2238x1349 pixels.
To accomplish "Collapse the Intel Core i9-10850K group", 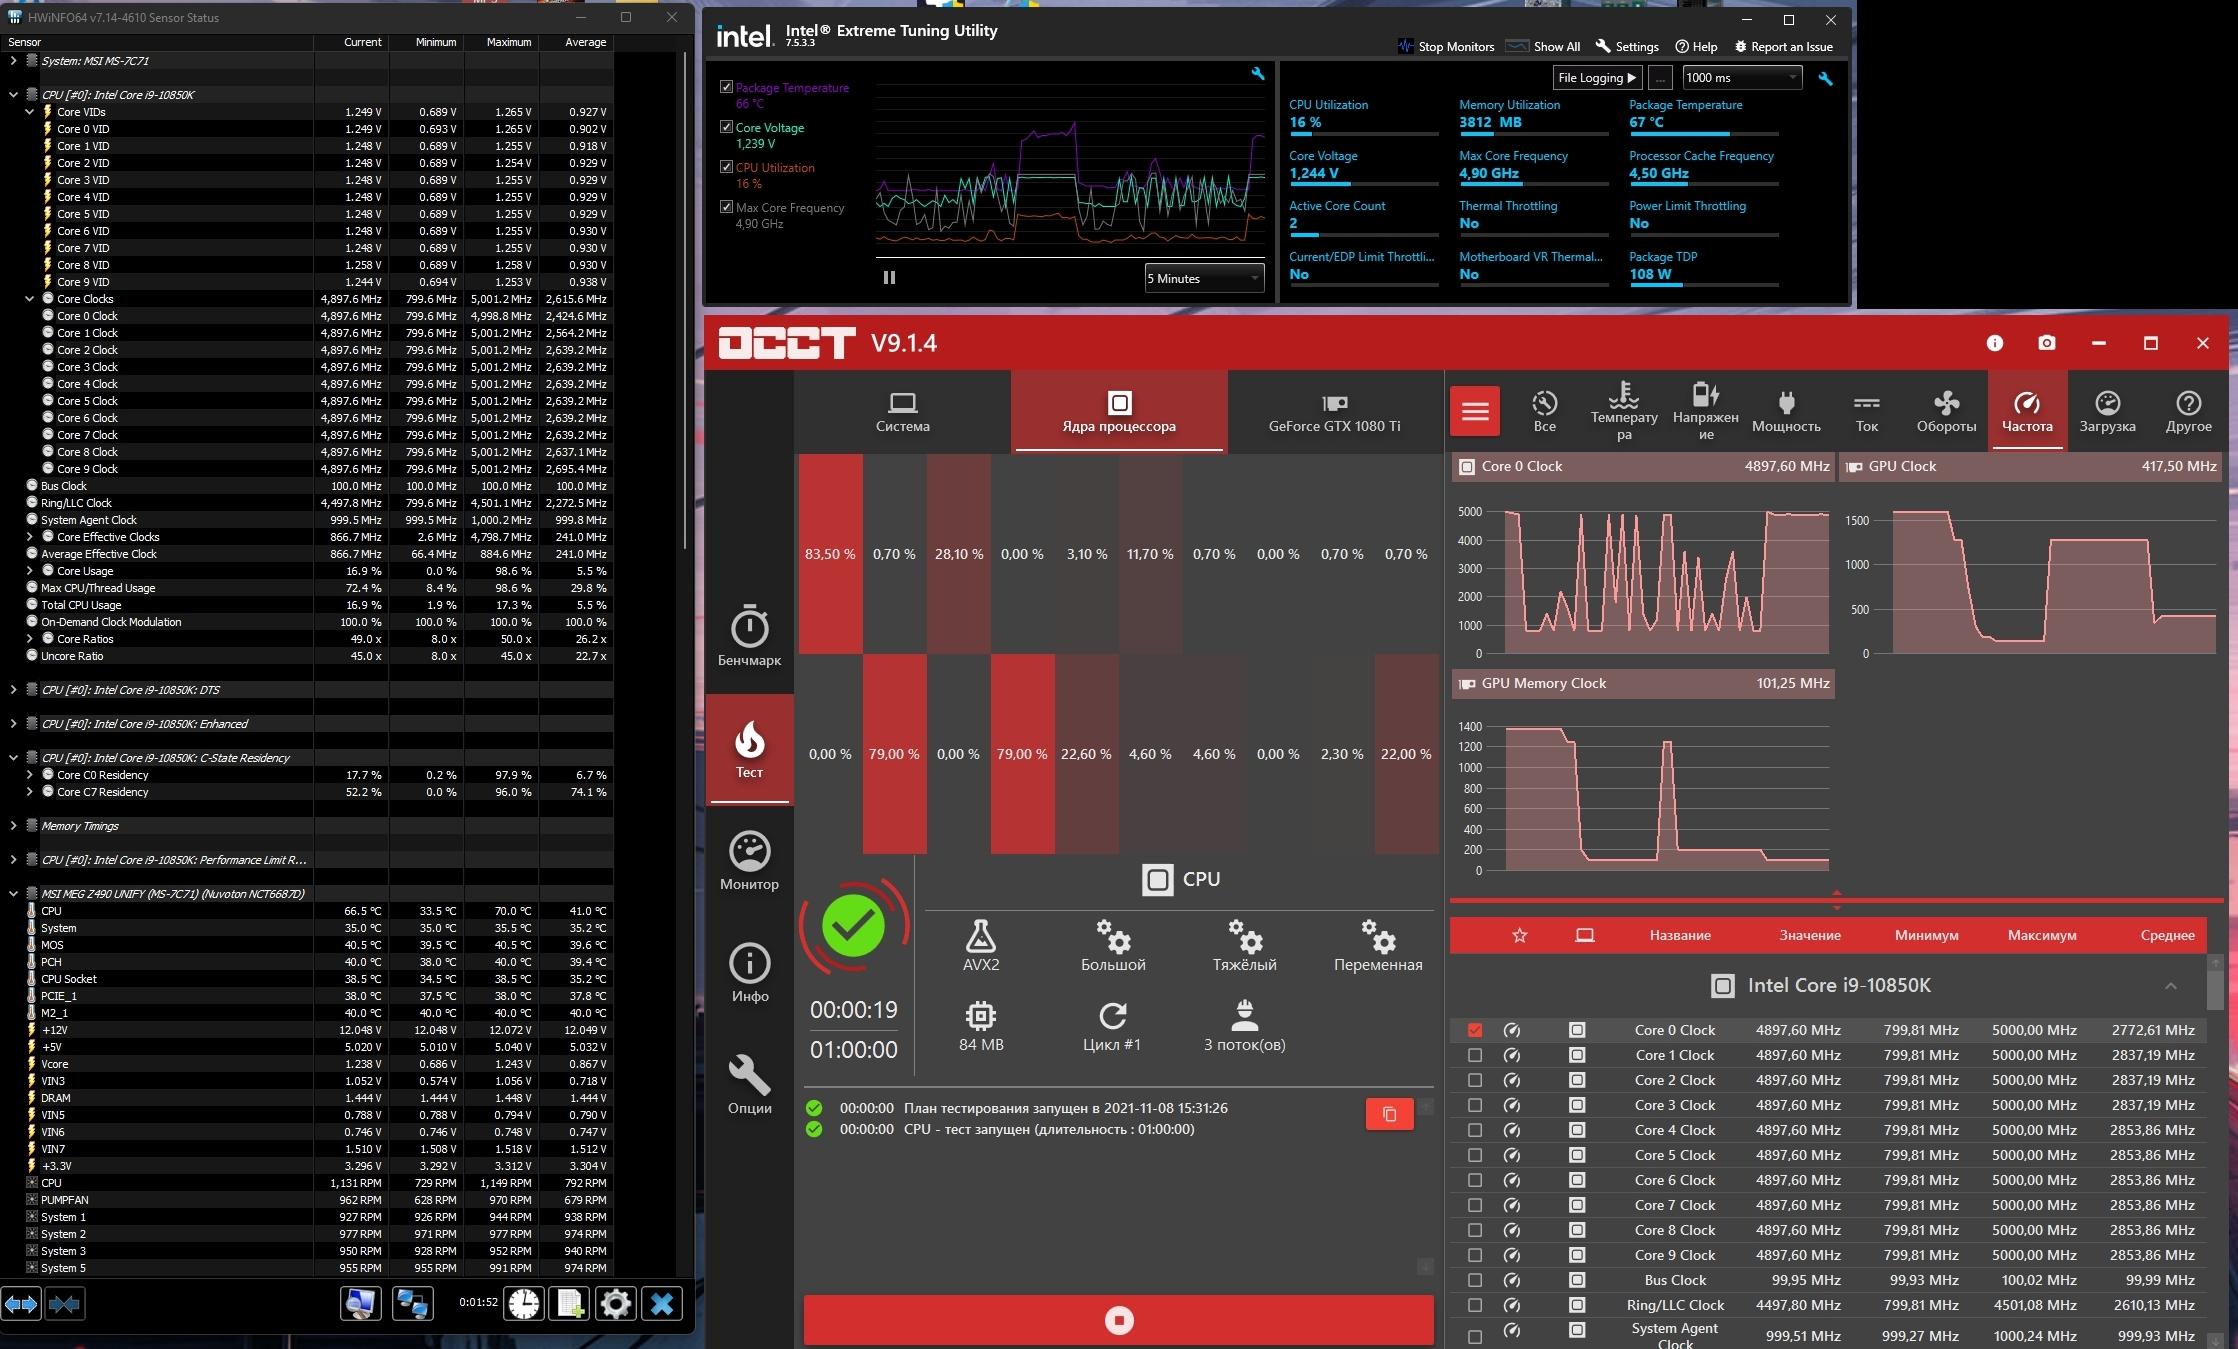I will [2170, 986].
